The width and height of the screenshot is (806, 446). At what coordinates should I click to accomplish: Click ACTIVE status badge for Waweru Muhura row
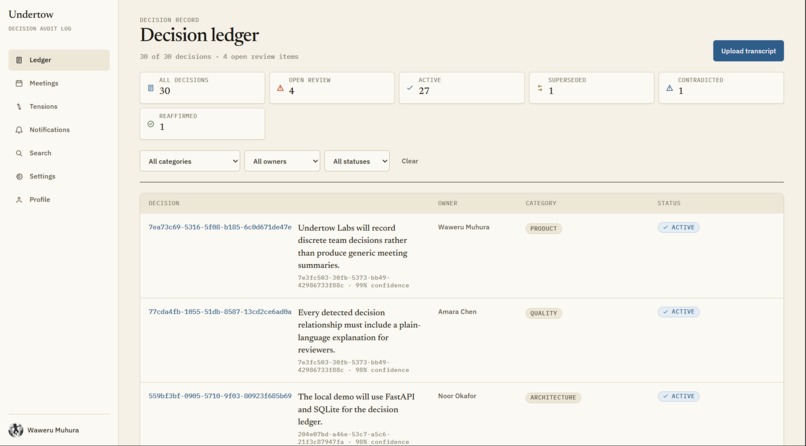pyautogui.click(x=679, y=227)
